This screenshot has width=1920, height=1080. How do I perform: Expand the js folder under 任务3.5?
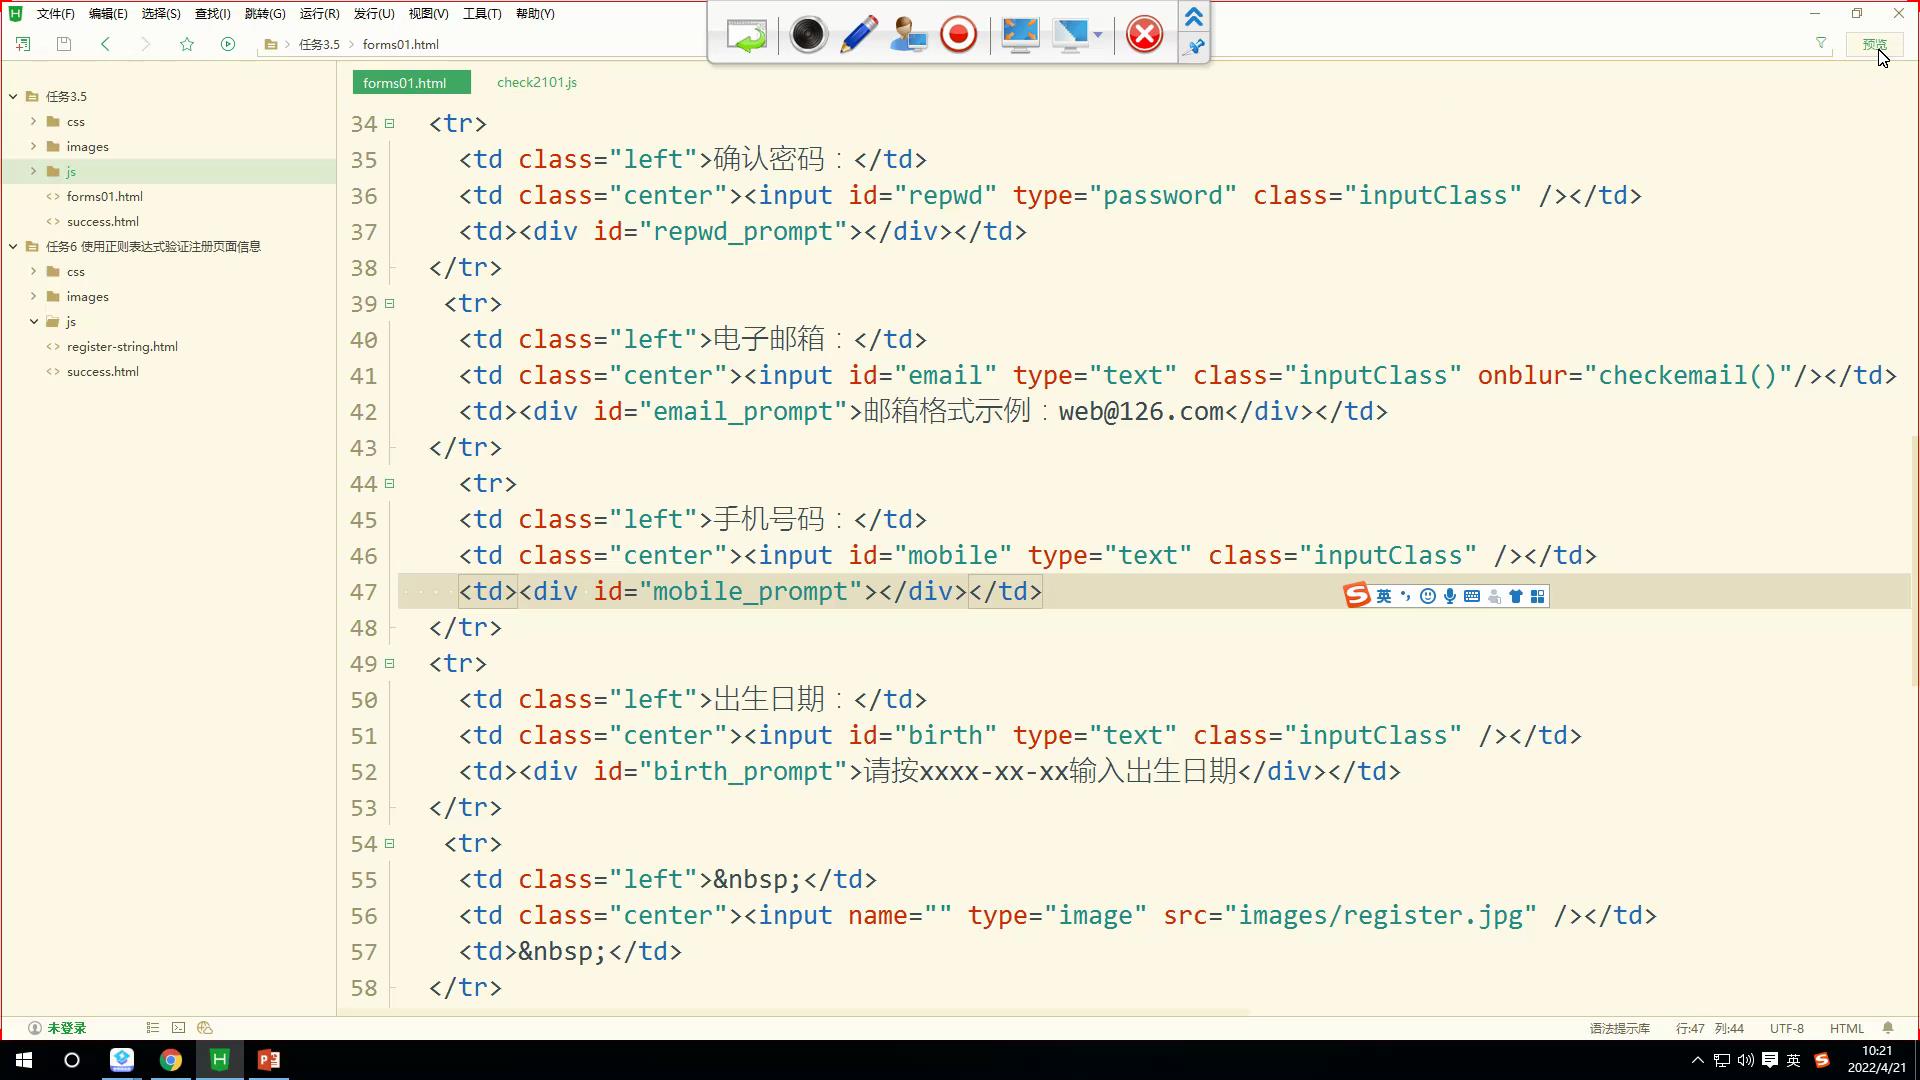click(x=33, y=171)
